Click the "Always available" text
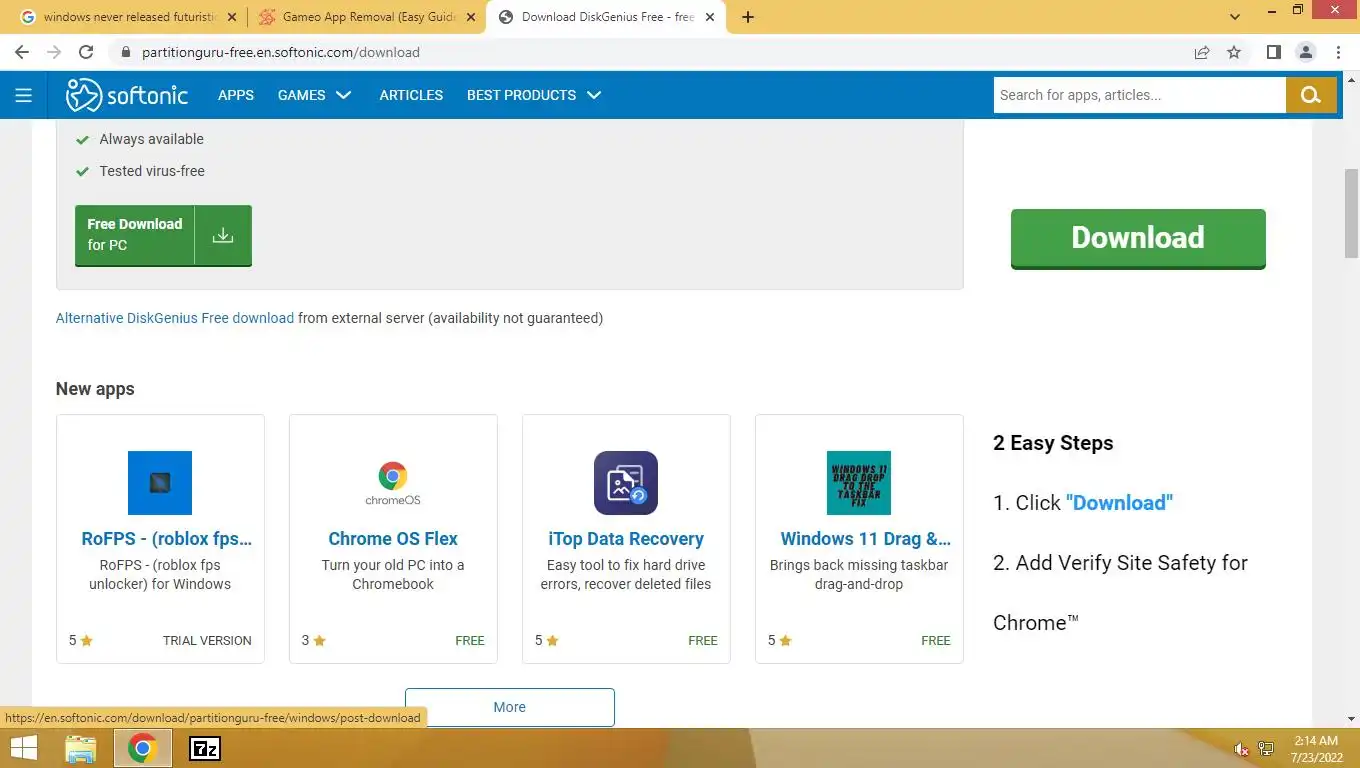This screenshot has width=1360, height=768. pos(151,139)
